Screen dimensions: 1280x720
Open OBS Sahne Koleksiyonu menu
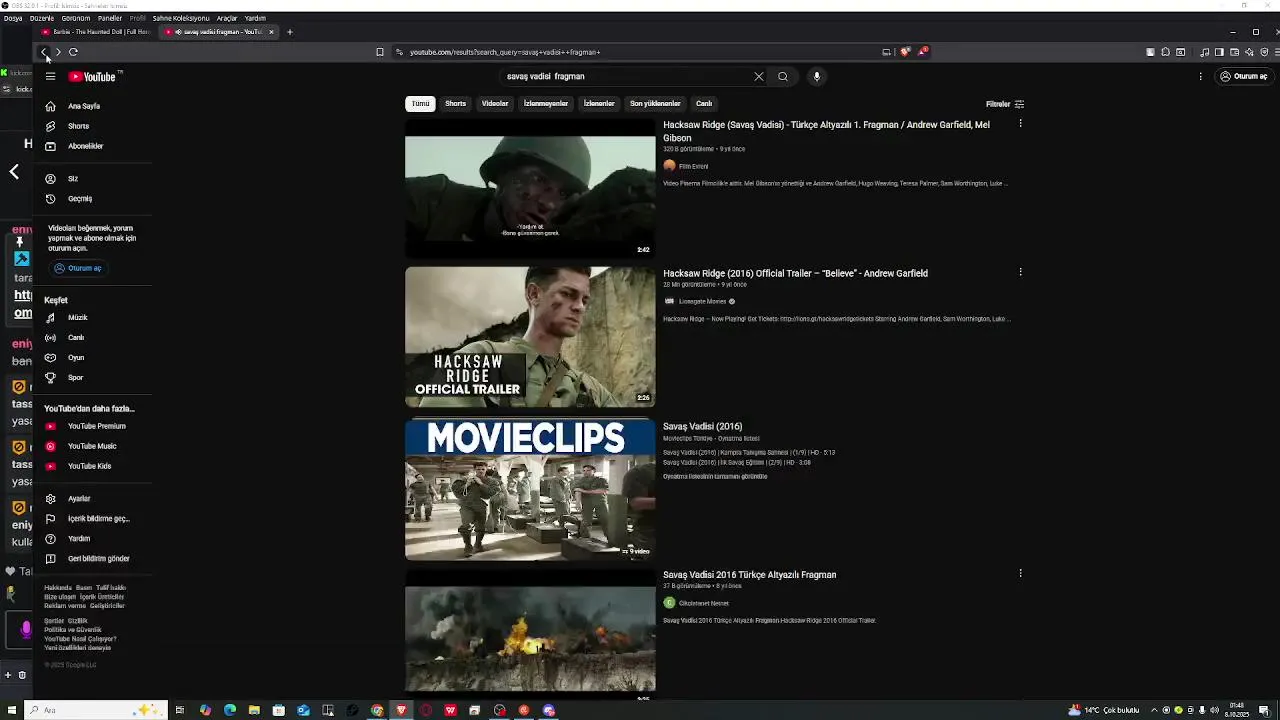[181, 18]
